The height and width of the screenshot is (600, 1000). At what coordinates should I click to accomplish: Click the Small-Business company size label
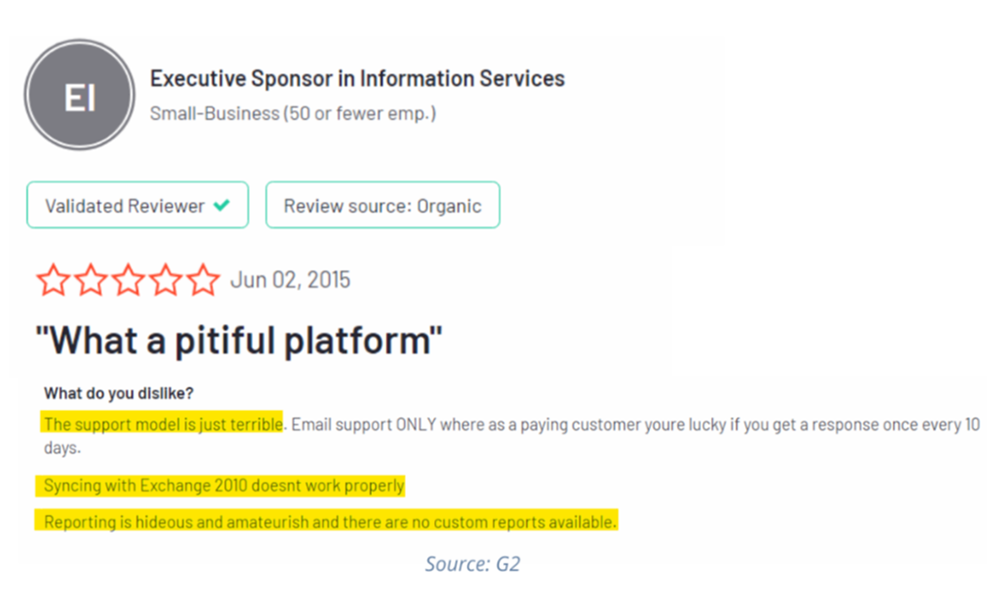tap(293, 113)
